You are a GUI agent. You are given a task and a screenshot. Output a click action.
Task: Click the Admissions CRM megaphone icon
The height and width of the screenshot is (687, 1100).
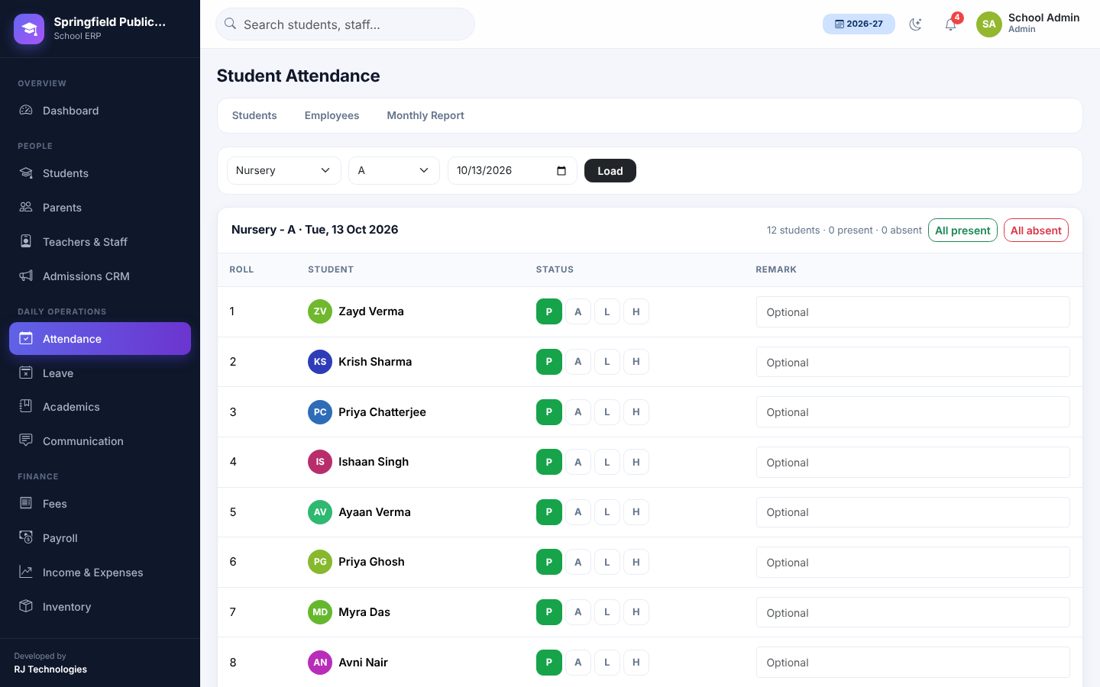pyautogui.click(x=26, y=276)
